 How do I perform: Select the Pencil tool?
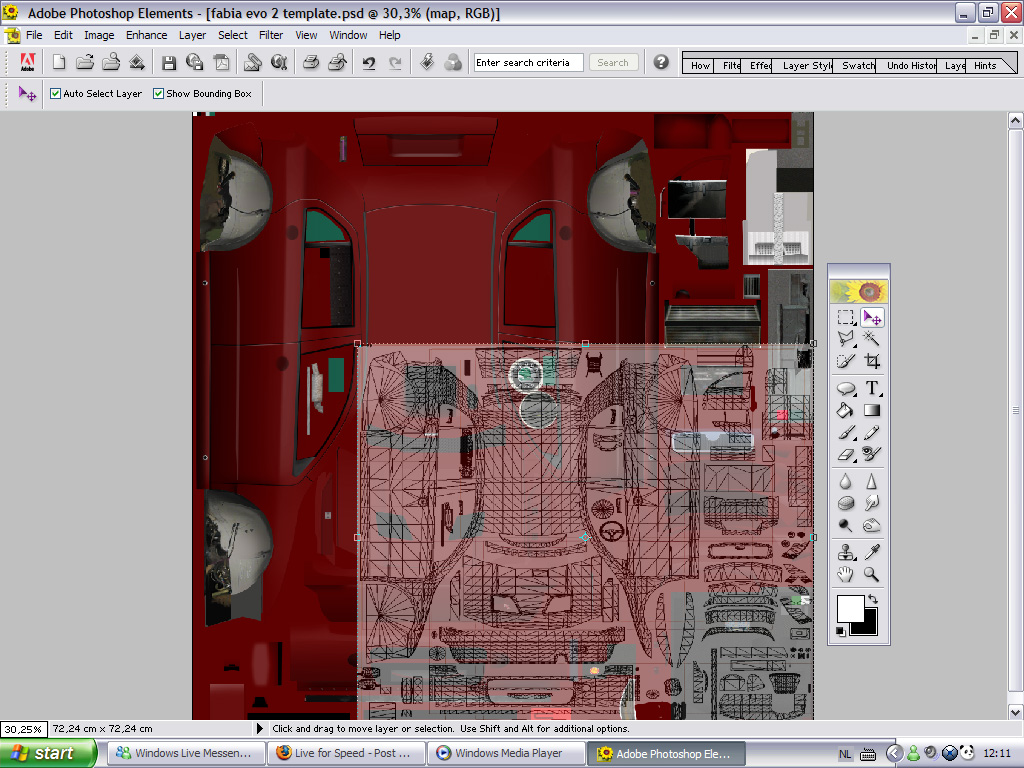point(872,432)
